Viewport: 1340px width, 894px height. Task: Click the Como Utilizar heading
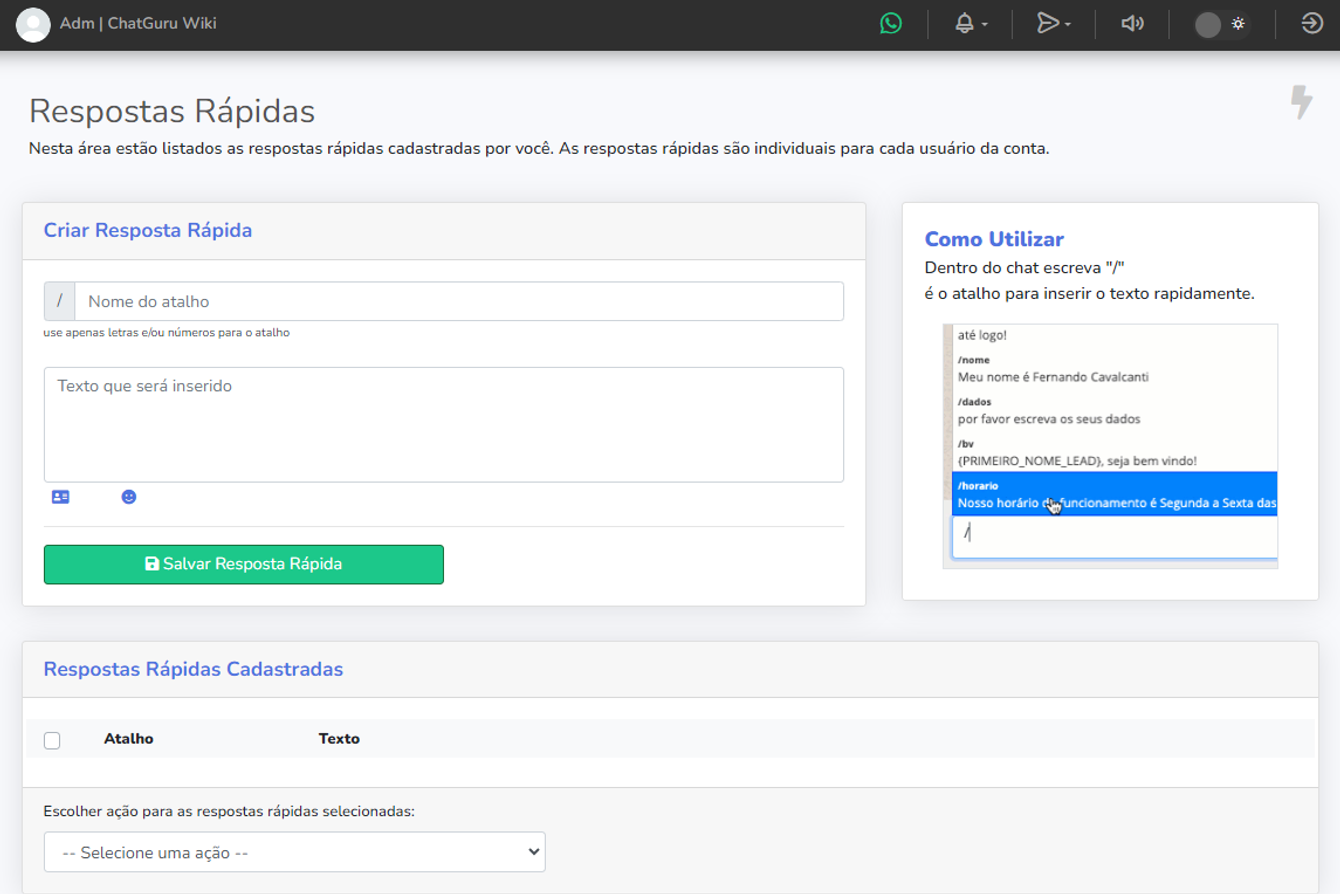click(x=994, y=239)
